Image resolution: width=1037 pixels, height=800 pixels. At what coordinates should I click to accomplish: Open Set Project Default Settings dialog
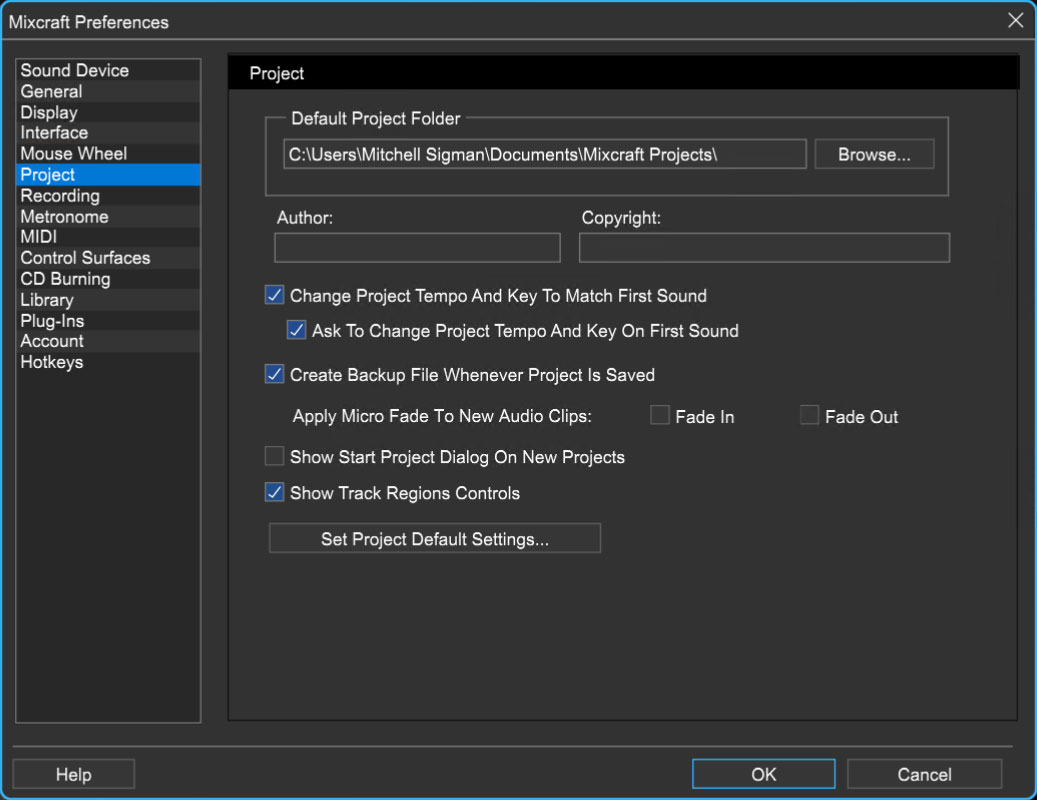[x=435, y=538]
